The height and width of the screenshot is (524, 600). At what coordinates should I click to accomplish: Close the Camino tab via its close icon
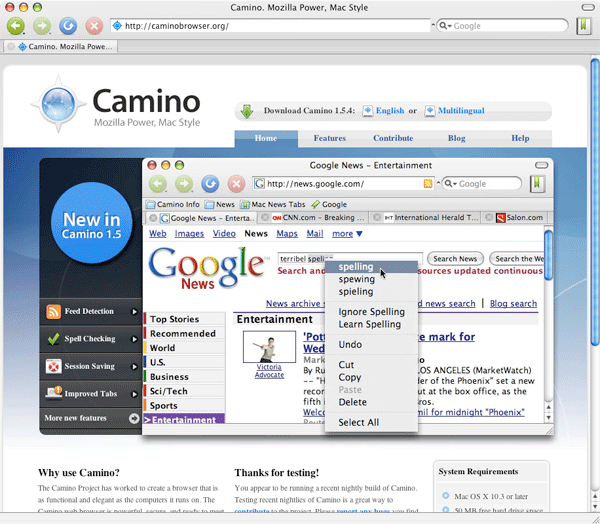tap(11, 46)
